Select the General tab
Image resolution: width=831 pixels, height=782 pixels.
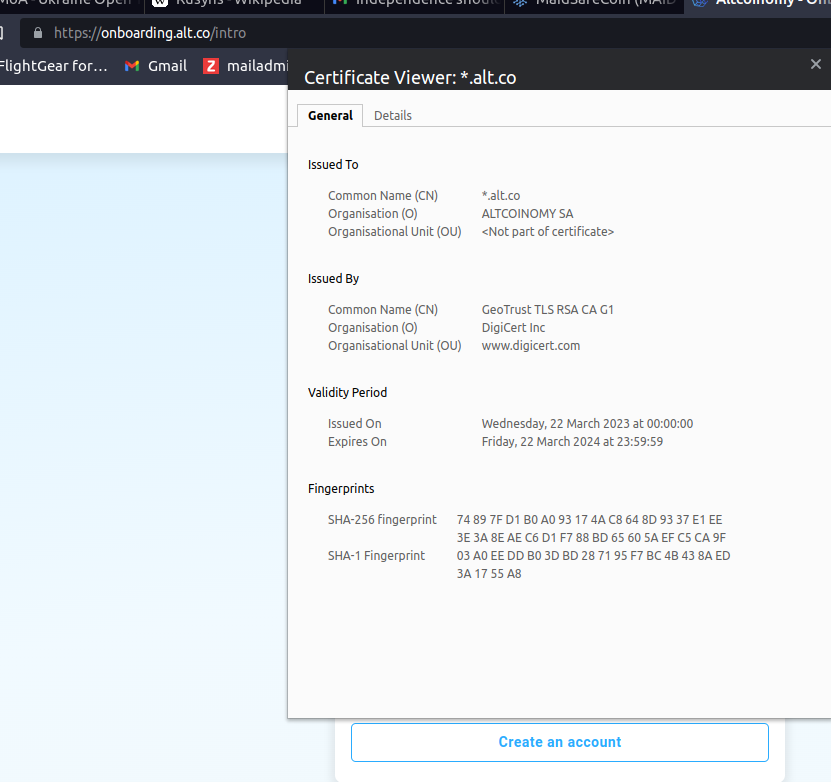pyautogui.click(x=330, y=115)
